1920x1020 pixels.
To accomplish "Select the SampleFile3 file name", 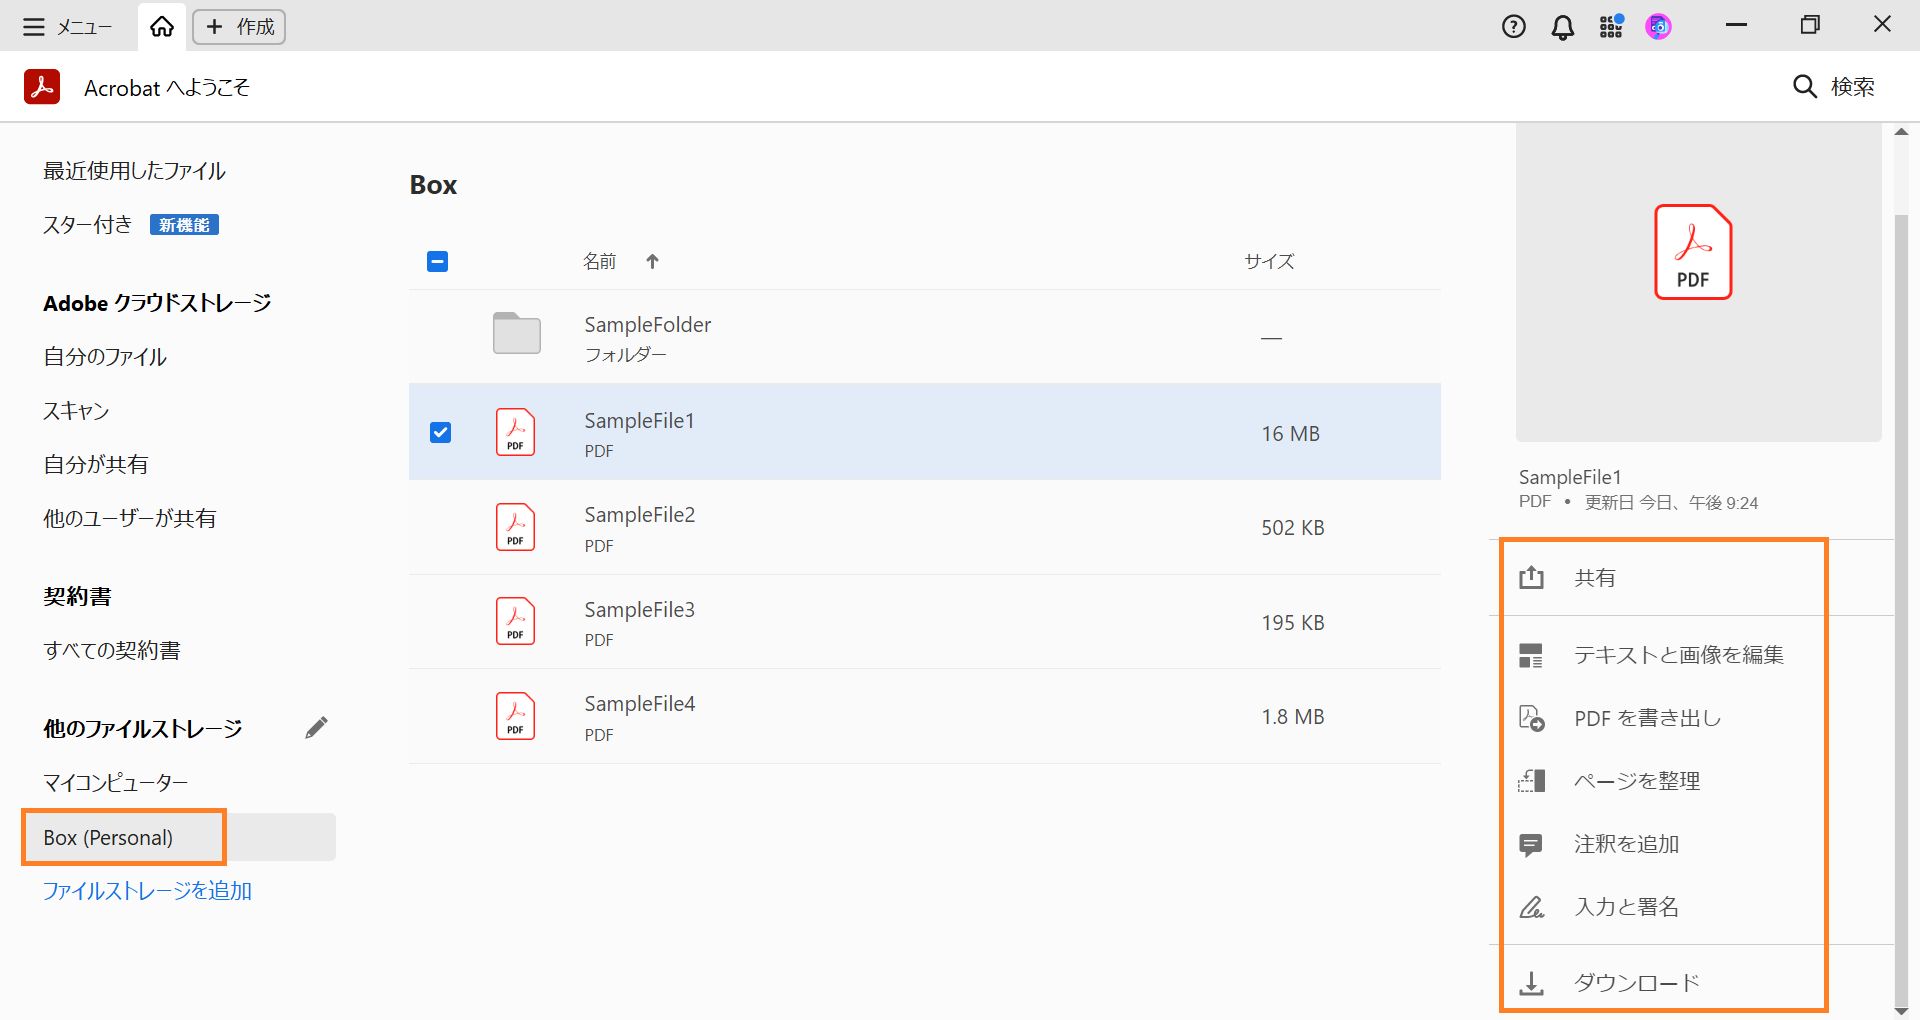I will click(x=640, y=610).
